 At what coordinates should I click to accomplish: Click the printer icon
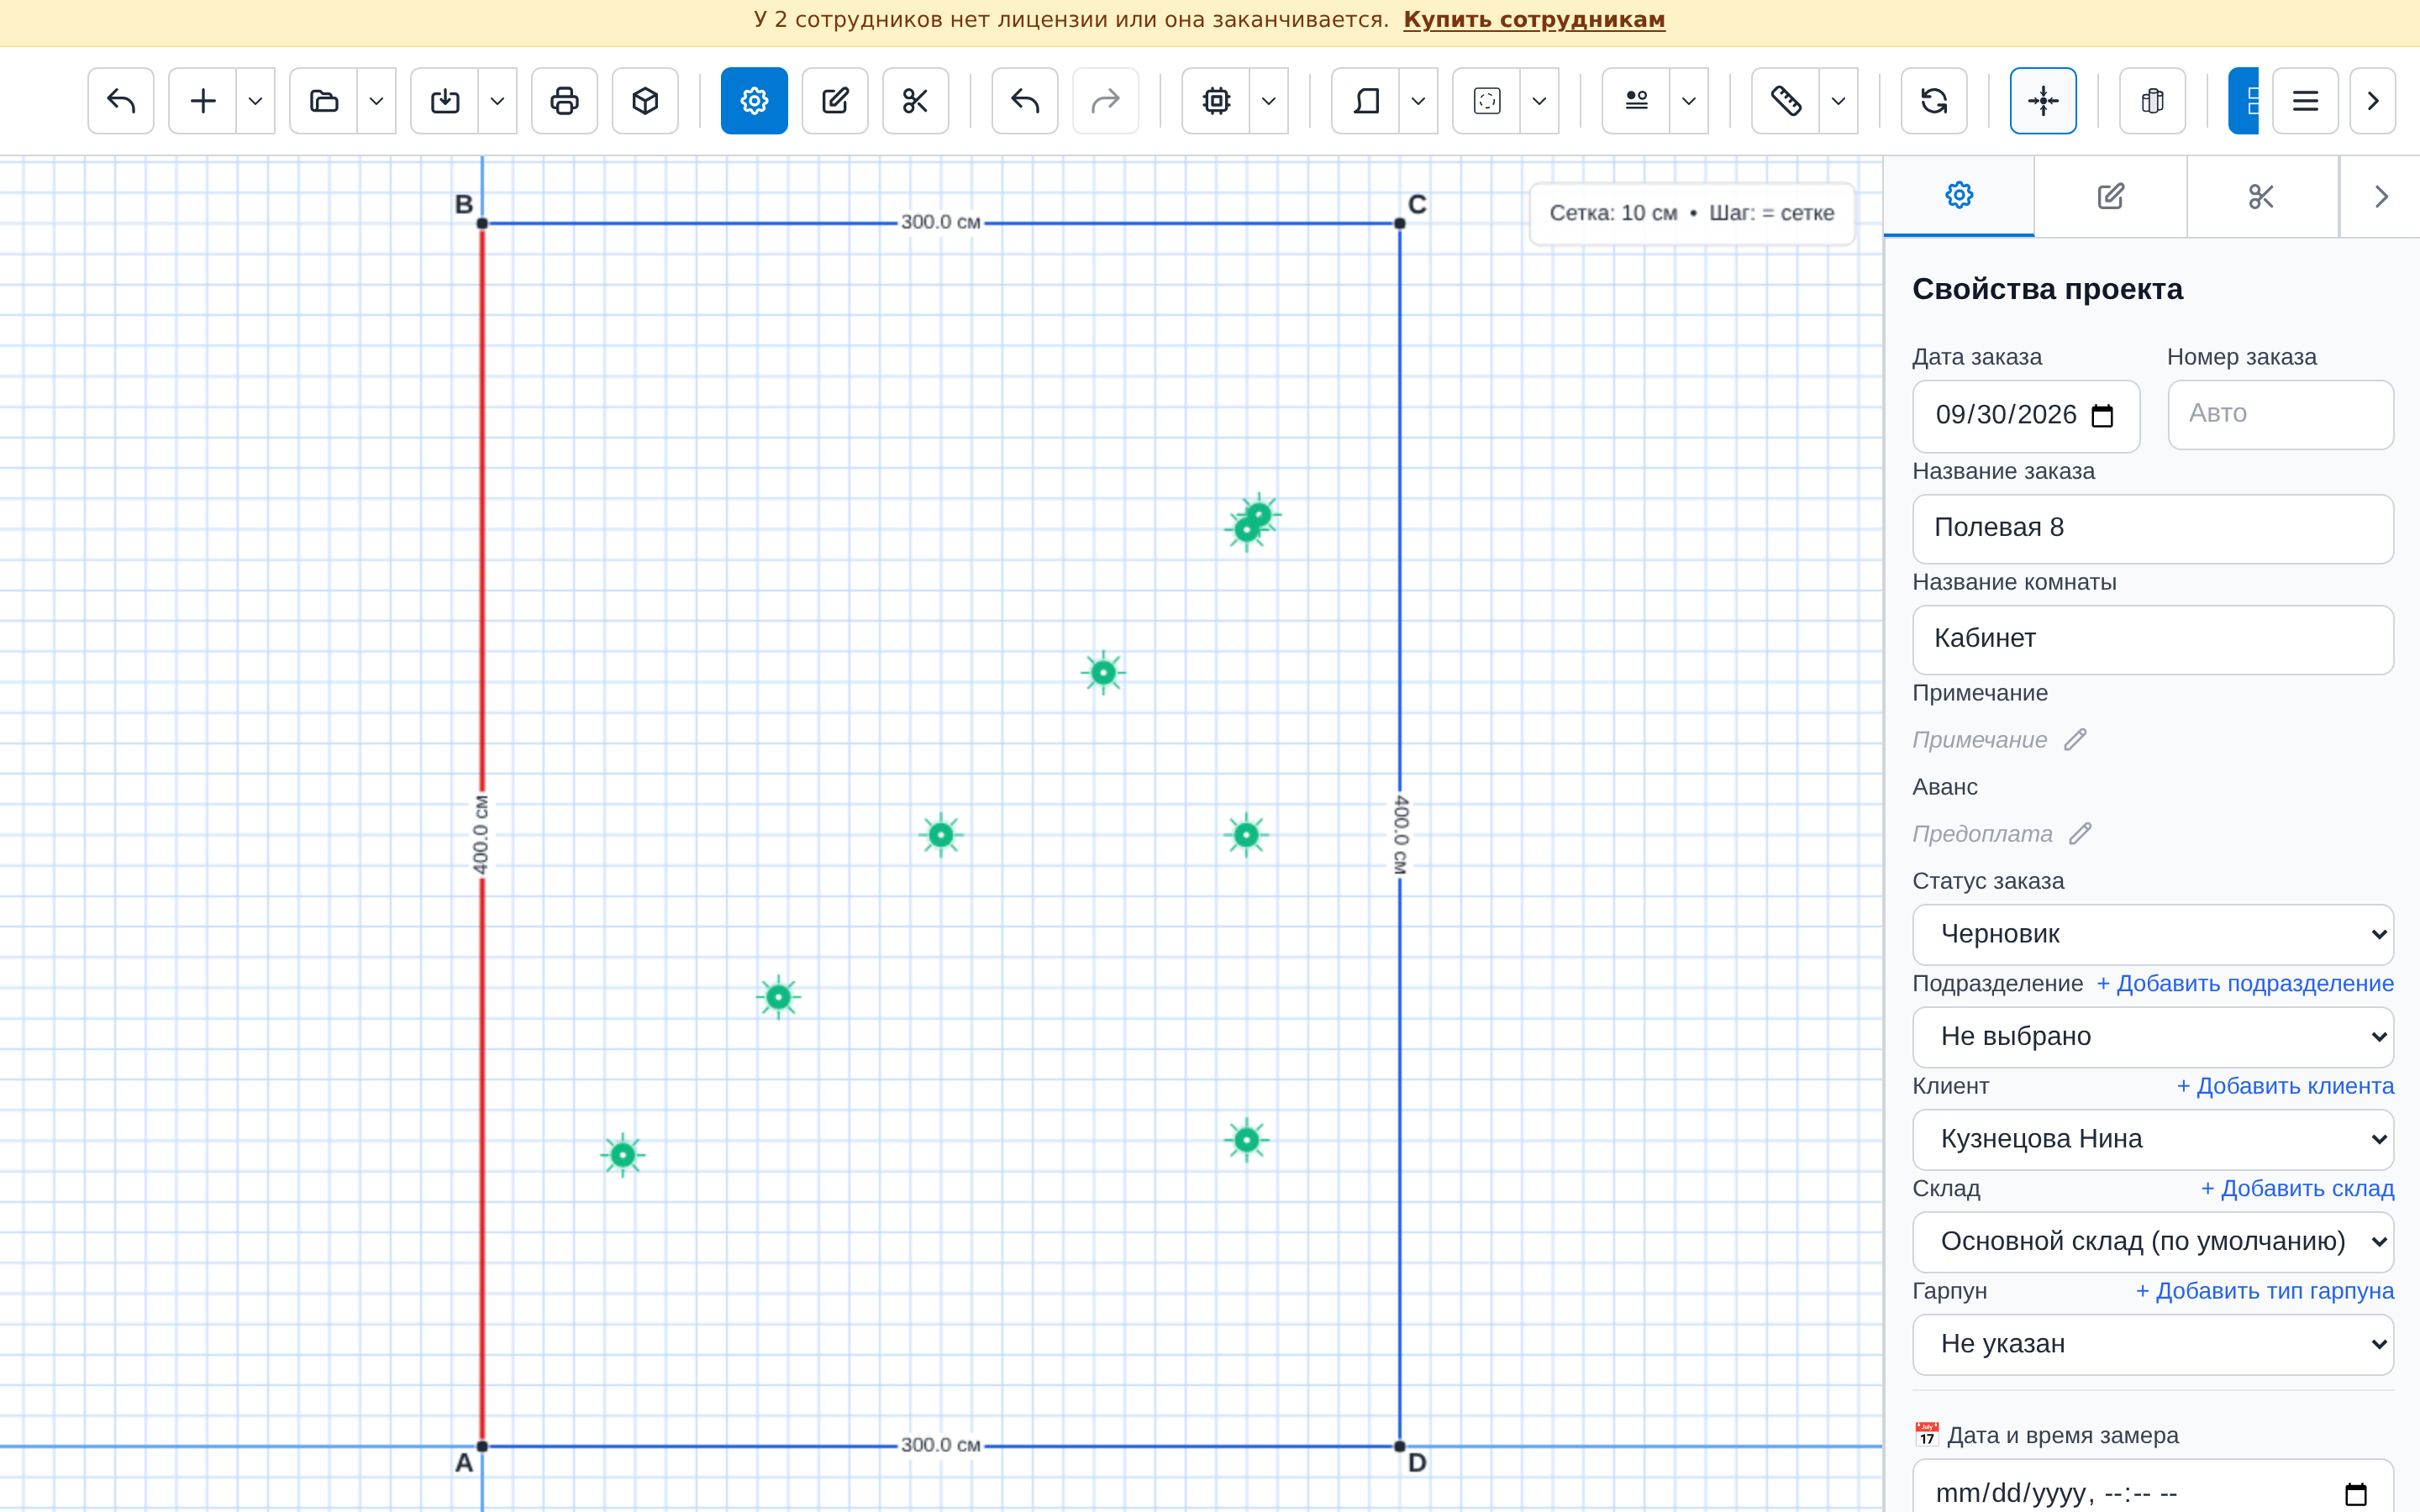(x=565, y=101)
